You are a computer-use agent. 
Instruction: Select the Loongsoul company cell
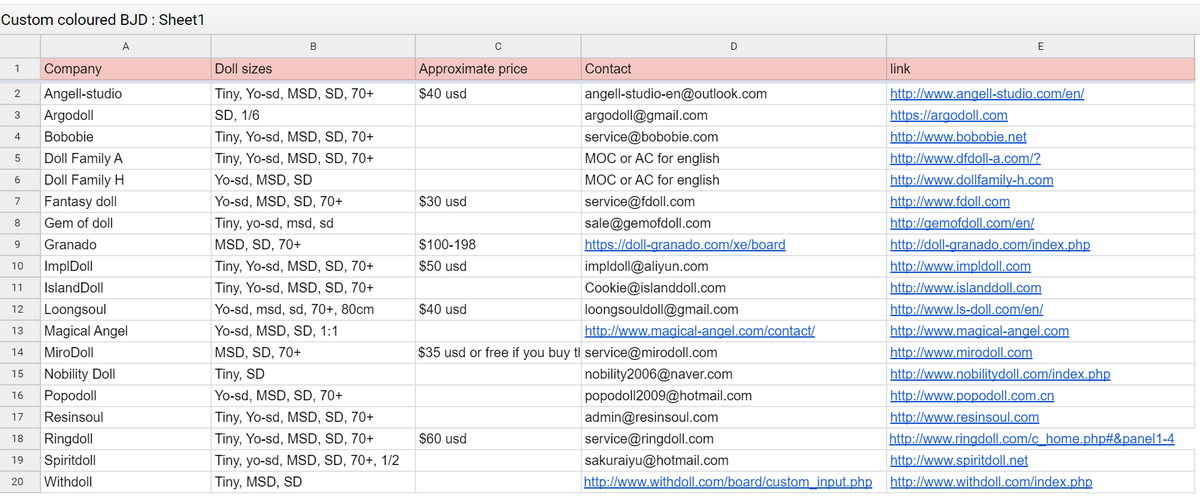tap(125, 309)
